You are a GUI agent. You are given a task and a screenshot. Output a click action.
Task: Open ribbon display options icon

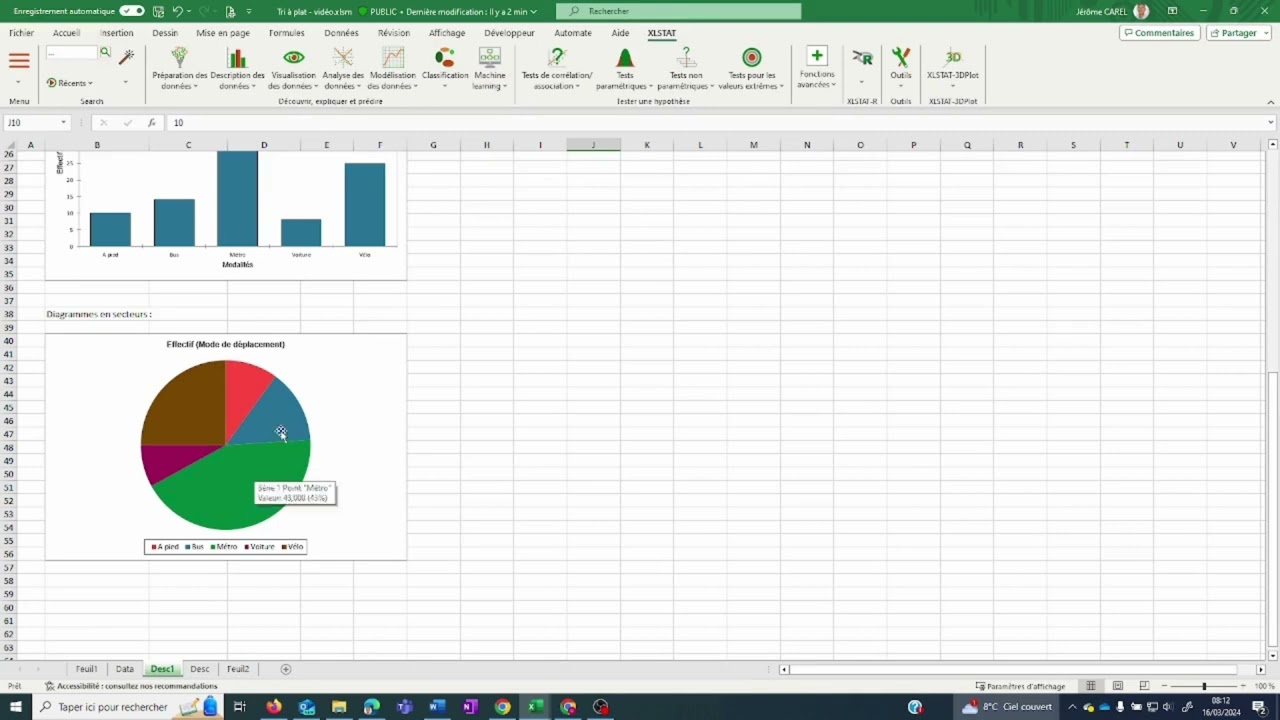click(x=1172, y=11)
